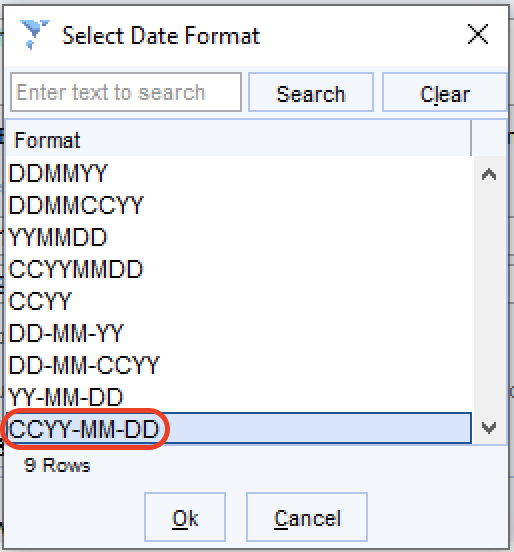Focus the Enter text to search field

pos(126,92)
